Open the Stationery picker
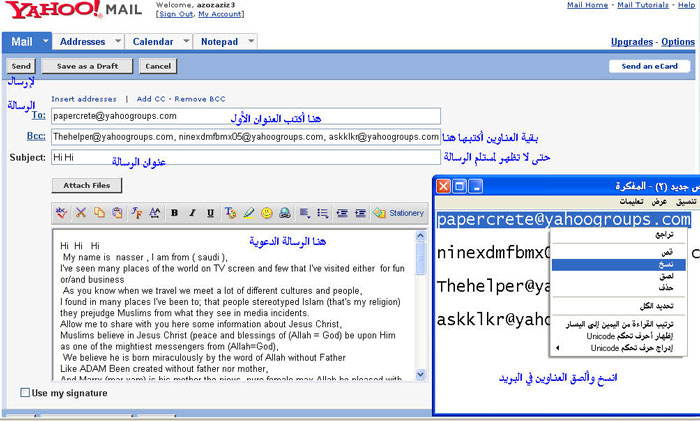This screenshot has width=700, height=421. (399, 213)
